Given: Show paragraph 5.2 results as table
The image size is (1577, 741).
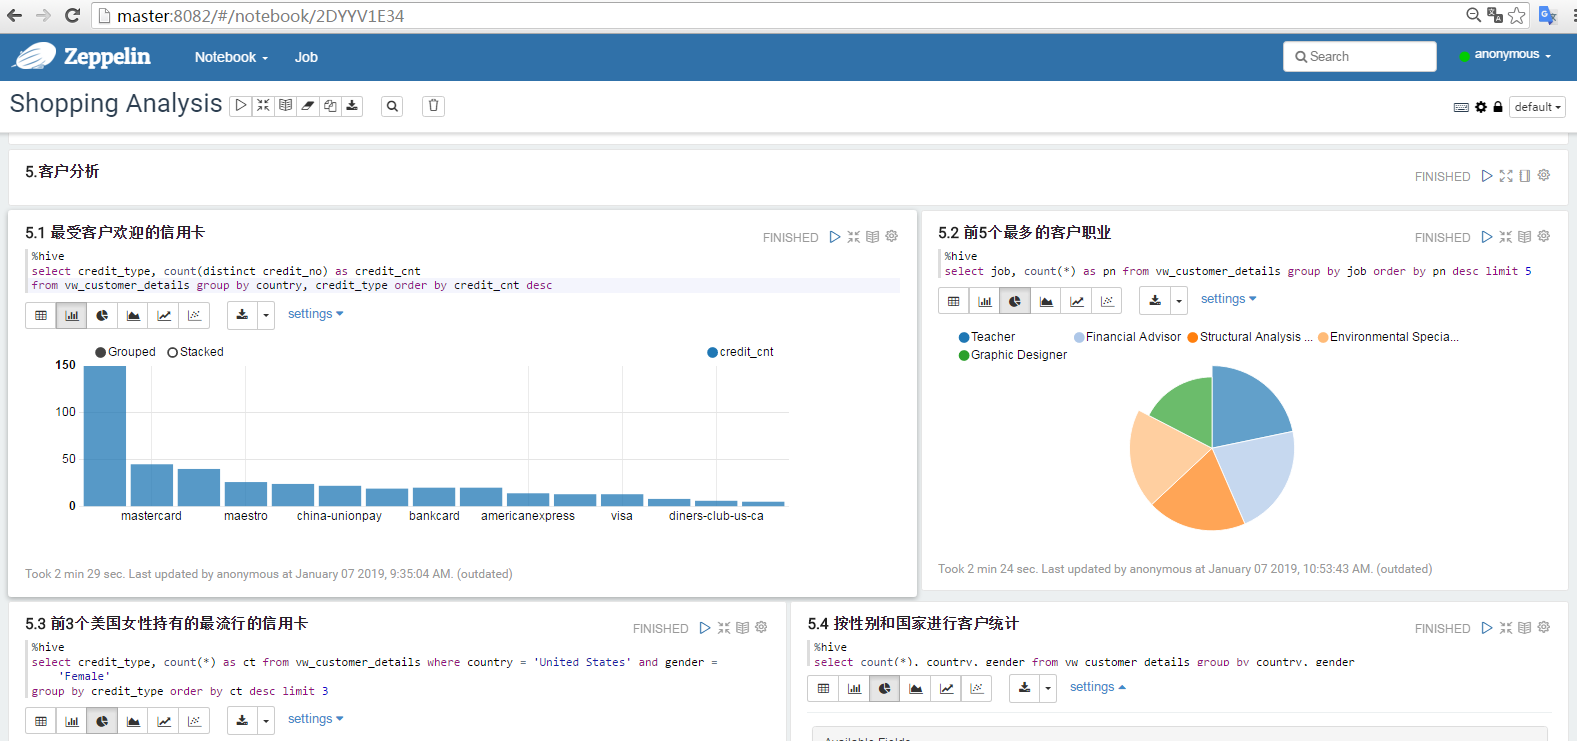Looking at the screenshot, I should coord(953,300).
